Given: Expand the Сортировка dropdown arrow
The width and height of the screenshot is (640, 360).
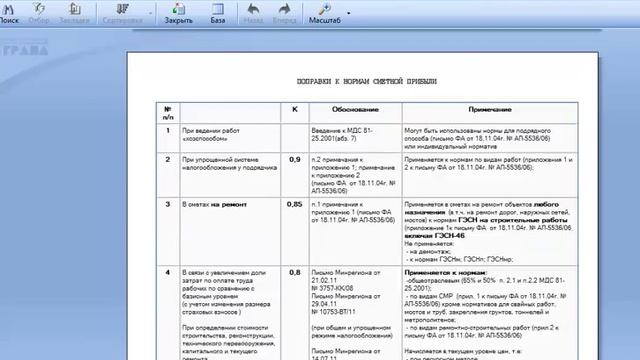Looking at the screenshot, I should point(151,13).
